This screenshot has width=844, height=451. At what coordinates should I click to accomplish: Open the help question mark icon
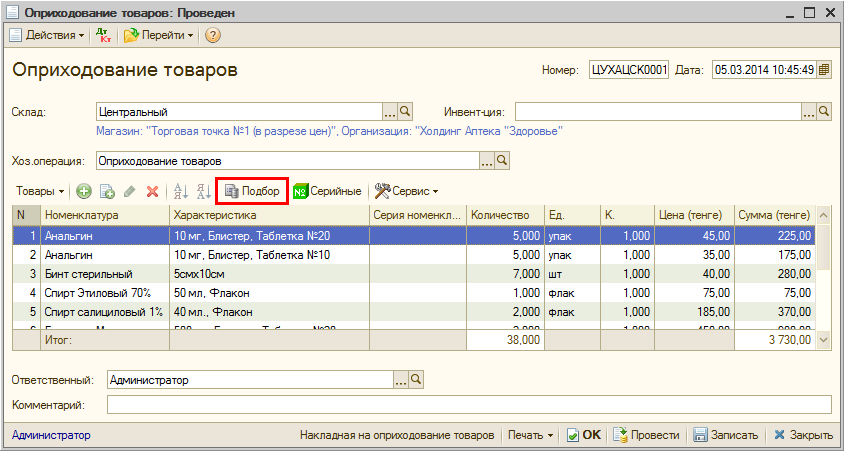pos(212,35)
